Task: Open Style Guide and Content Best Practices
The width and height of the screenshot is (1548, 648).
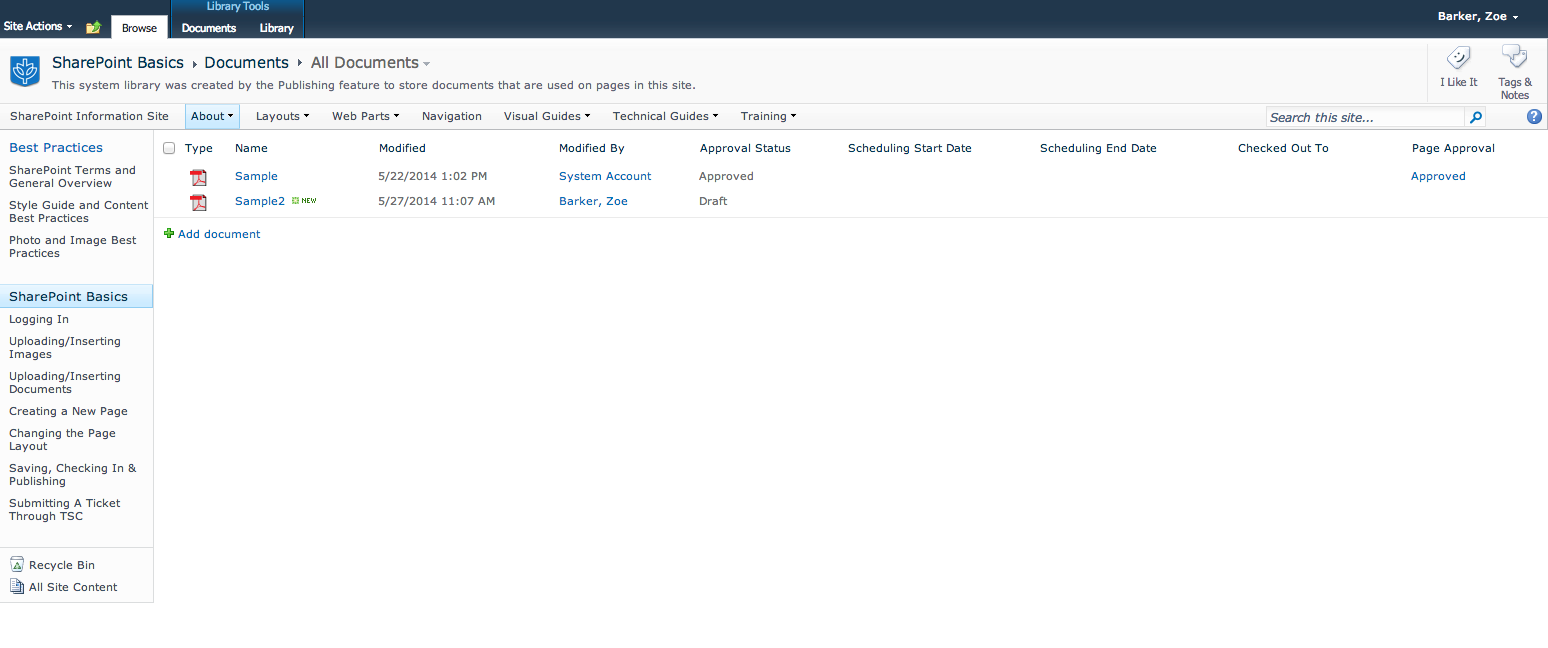Action: tap(79, 212)
